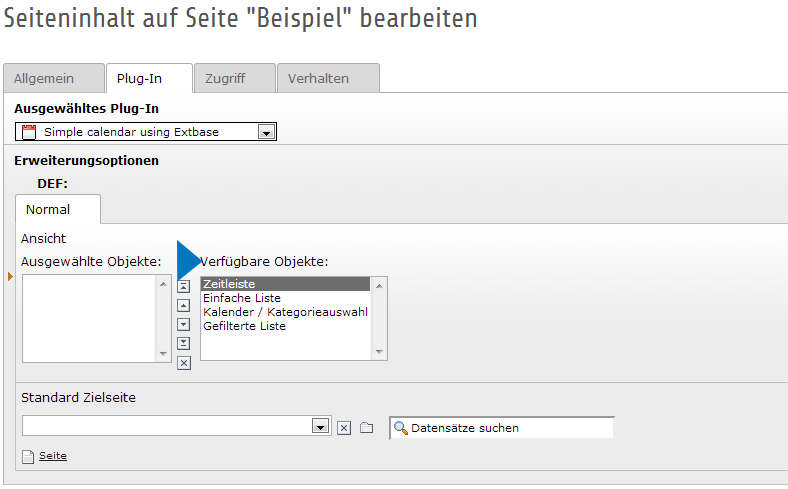Switch to the Allgemein tab
Viewport: 788px width, 489px height.
coord(53,78)
